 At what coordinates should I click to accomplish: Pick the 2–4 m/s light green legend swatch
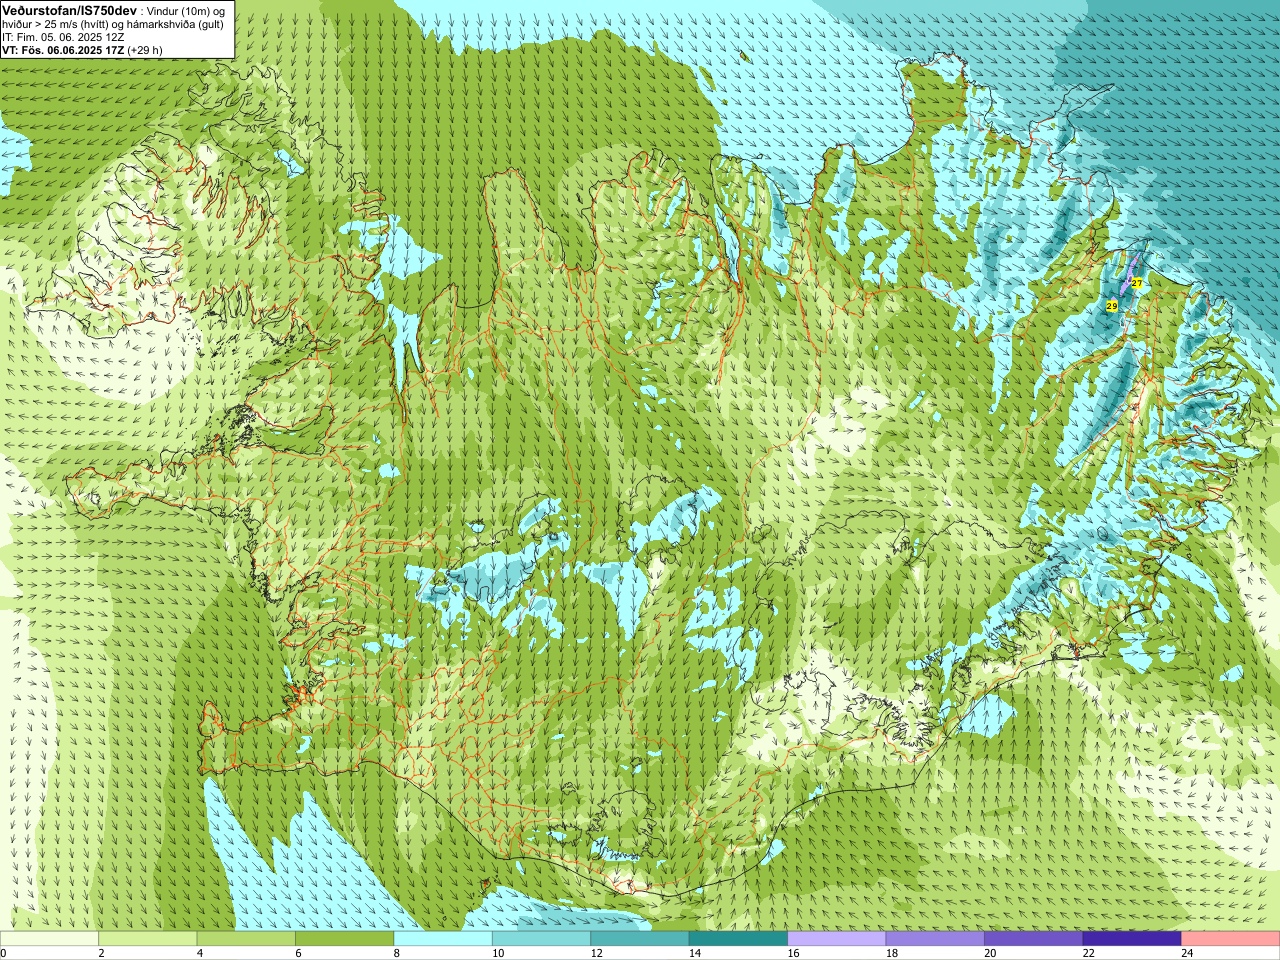click(148, 939)
